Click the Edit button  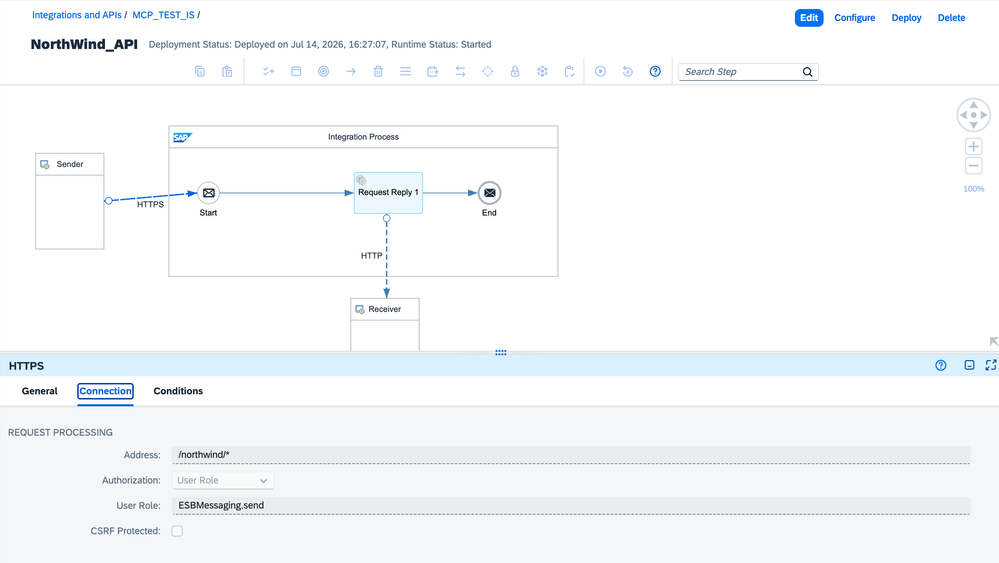pos(809,18)
